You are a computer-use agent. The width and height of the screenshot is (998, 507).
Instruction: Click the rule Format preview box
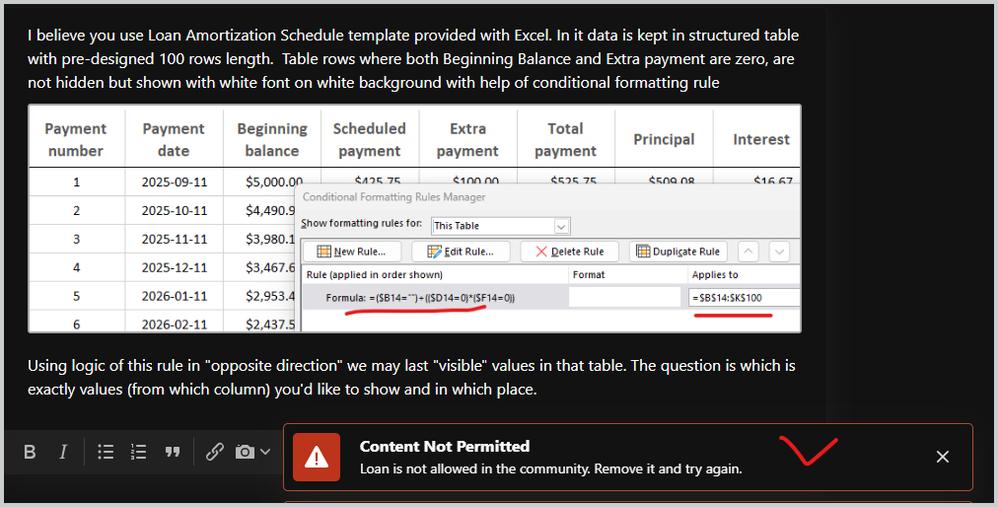(x=624, y=297)
